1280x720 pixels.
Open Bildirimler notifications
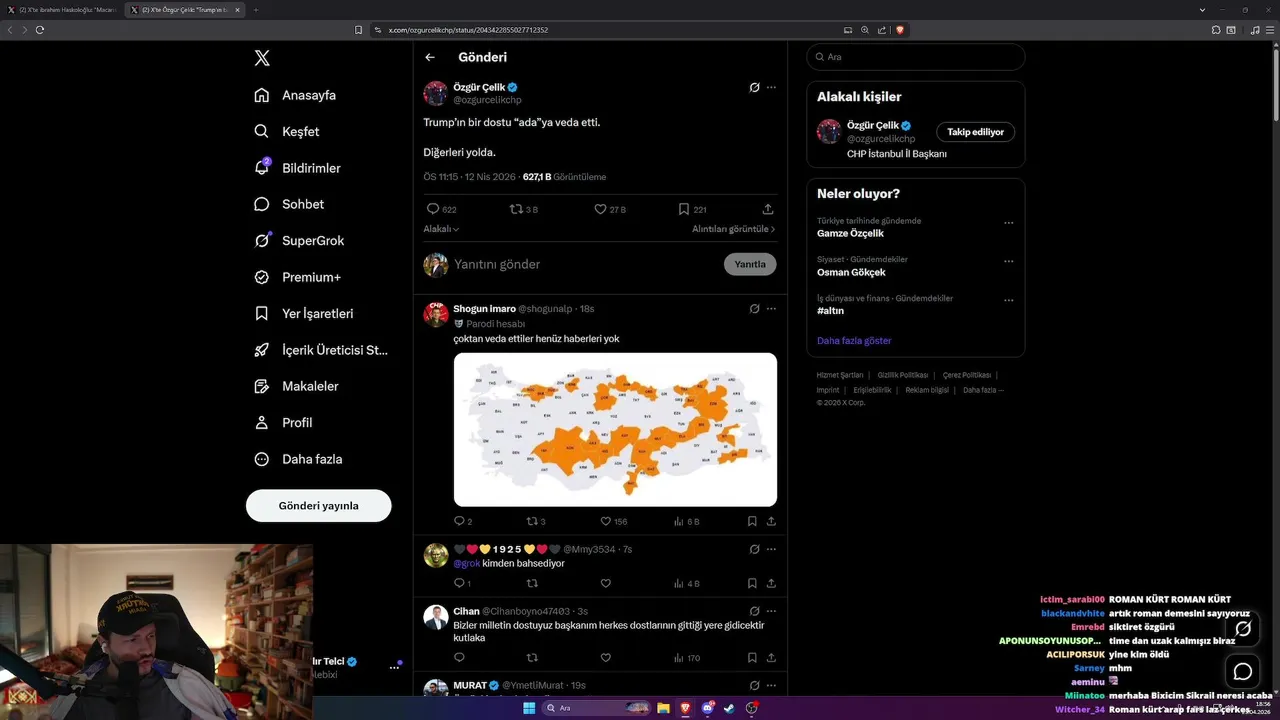[x=297, y=168]
